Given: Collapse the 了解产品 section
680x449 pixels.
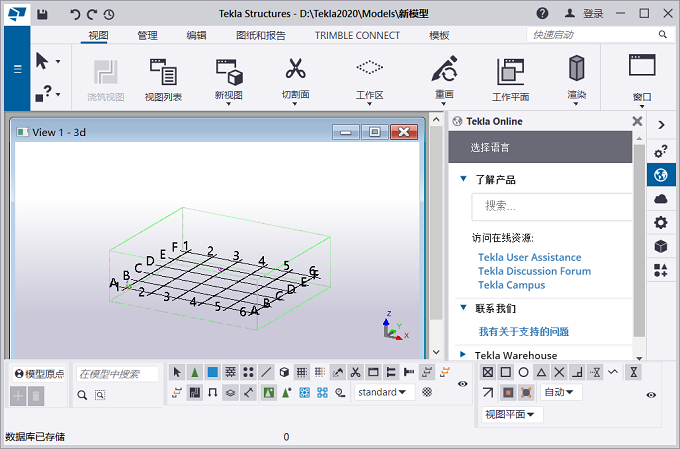Looking at the screenshot, I should coord(463,178).
